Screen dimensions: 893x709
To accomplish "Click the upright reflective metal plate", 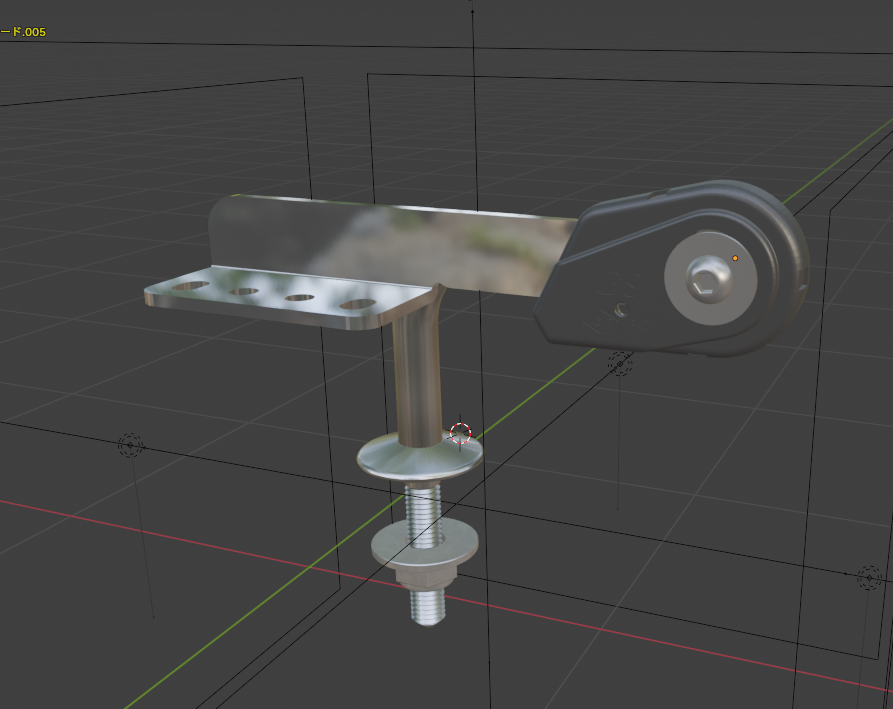I will click(x=400, y=240).
